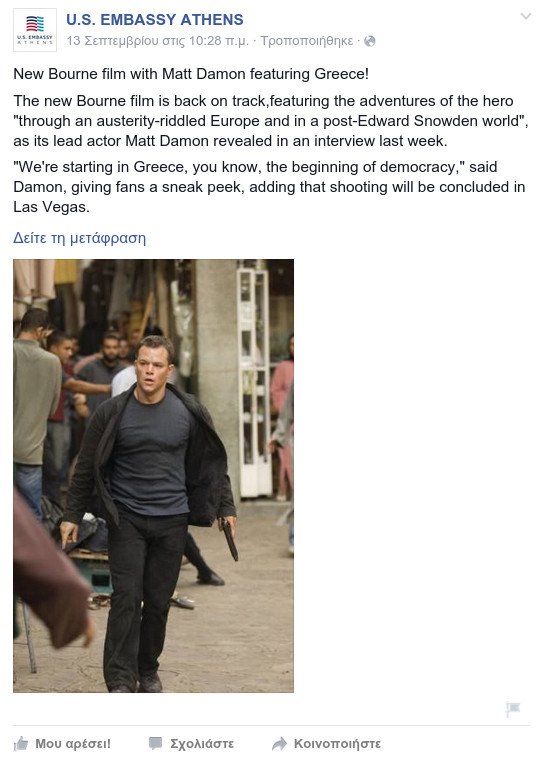The width and height of the screenshot is (541, 760).
Task: Click the handgun held in the photo
Action: tap(229, 539)
